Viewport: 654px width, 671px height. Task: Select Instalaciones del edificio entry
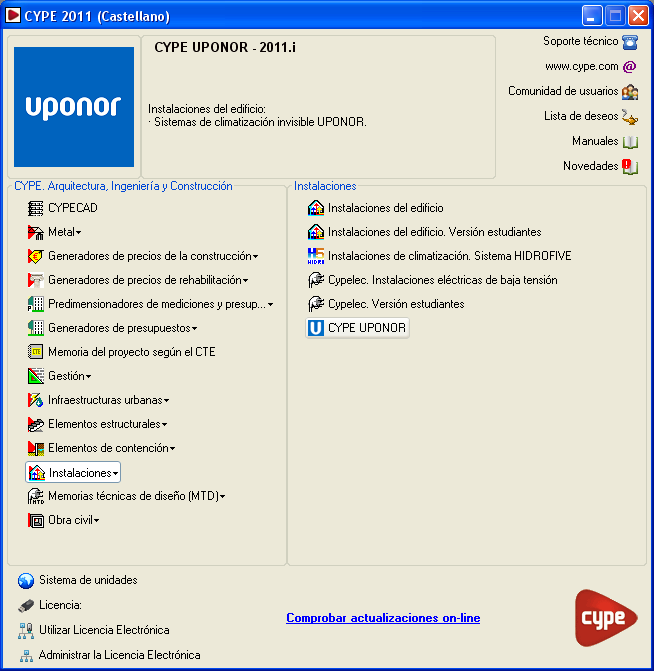pyautogui.click(x=376, y=208)
